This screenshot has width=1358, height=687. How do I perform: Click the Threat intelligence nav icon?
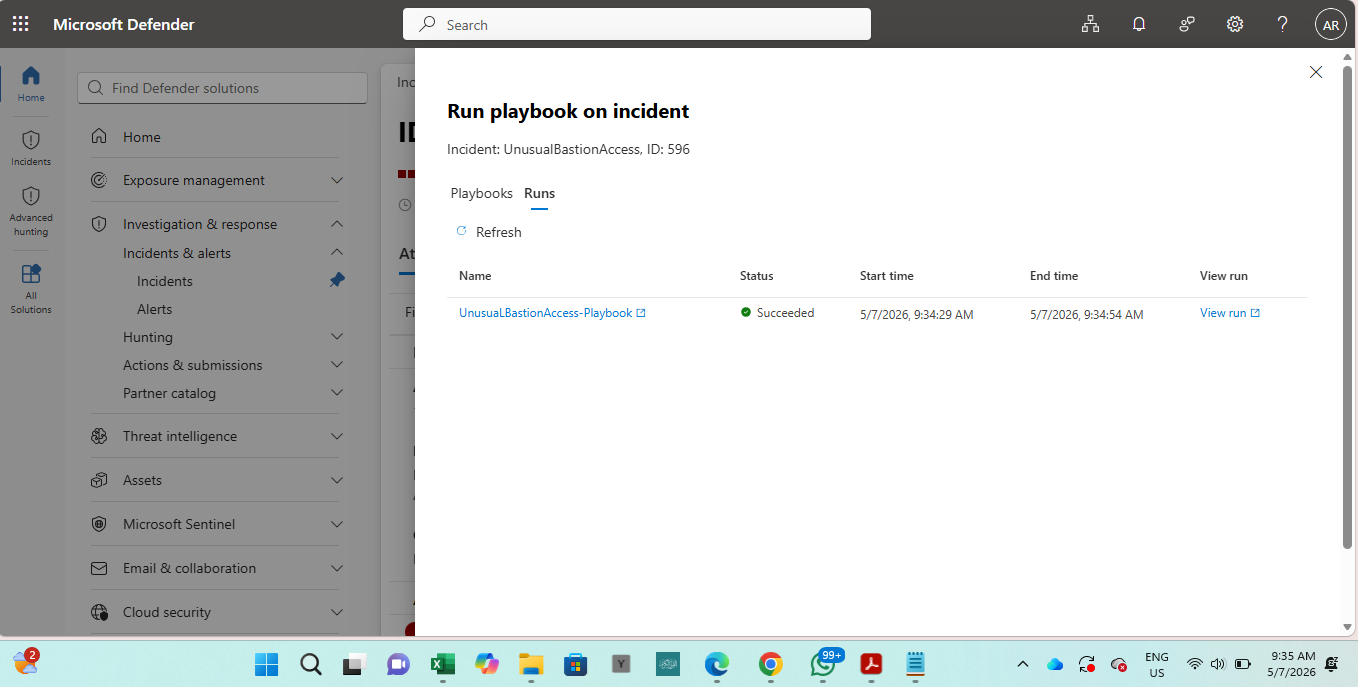click(99, 436)
